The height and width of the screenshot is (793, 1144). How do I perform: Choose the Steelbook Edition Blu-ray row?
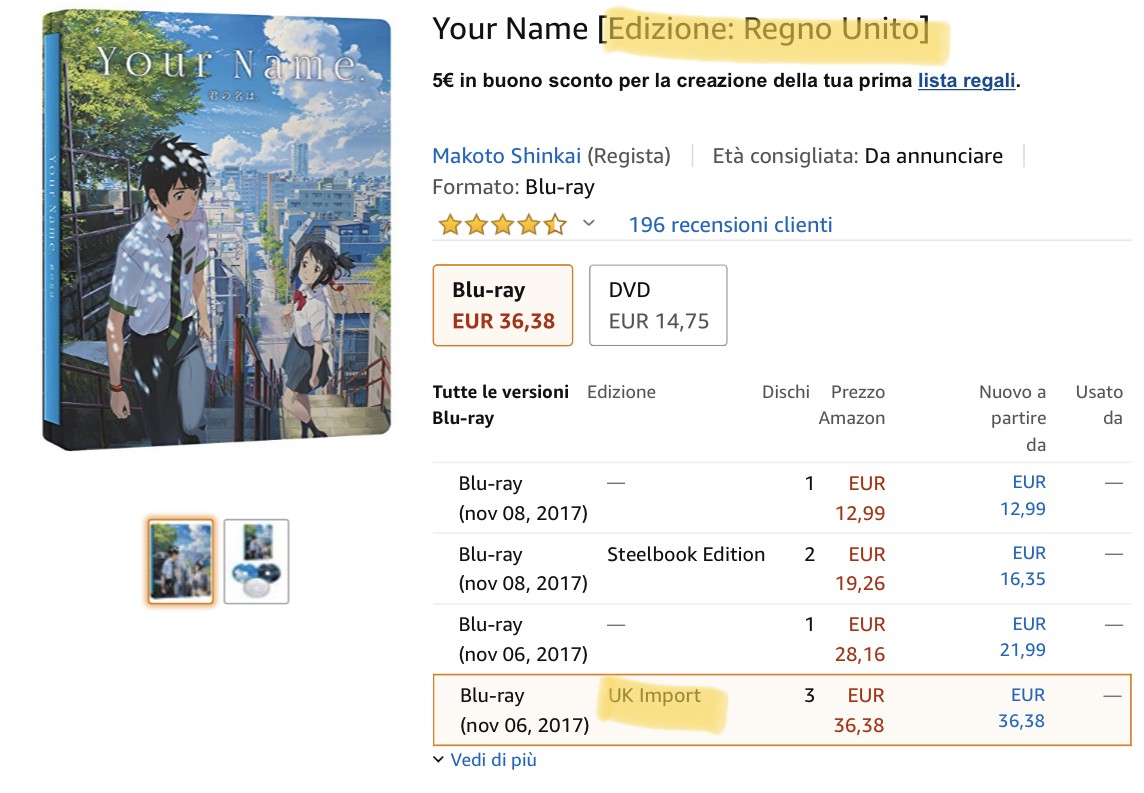tap(686, 554)
